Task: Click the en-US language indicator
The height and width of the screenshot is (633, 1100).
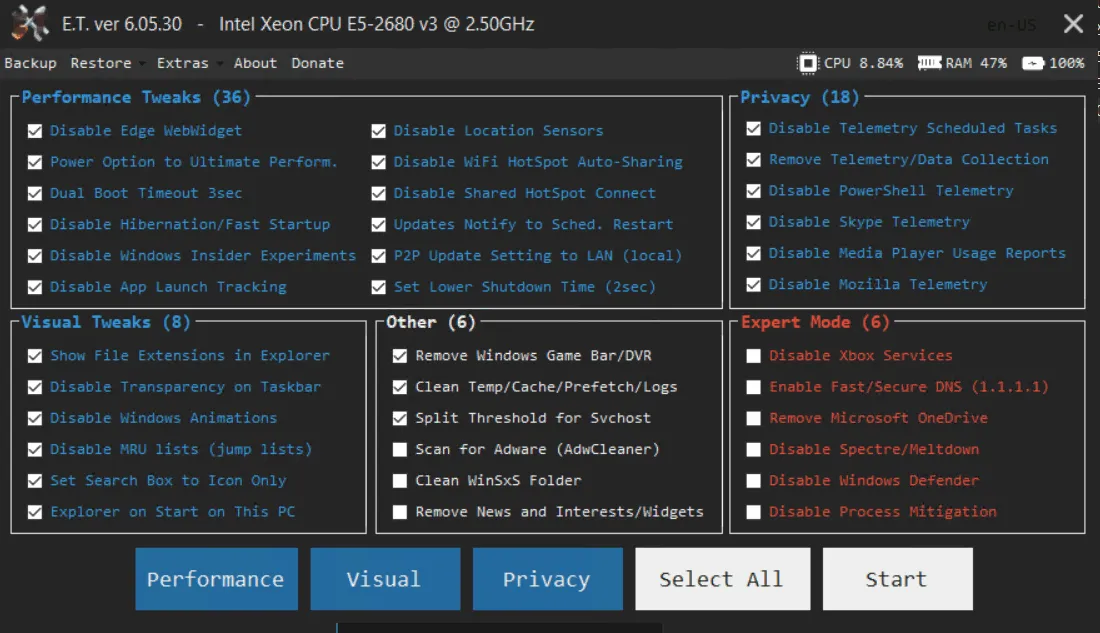Action: [1011, 25]
